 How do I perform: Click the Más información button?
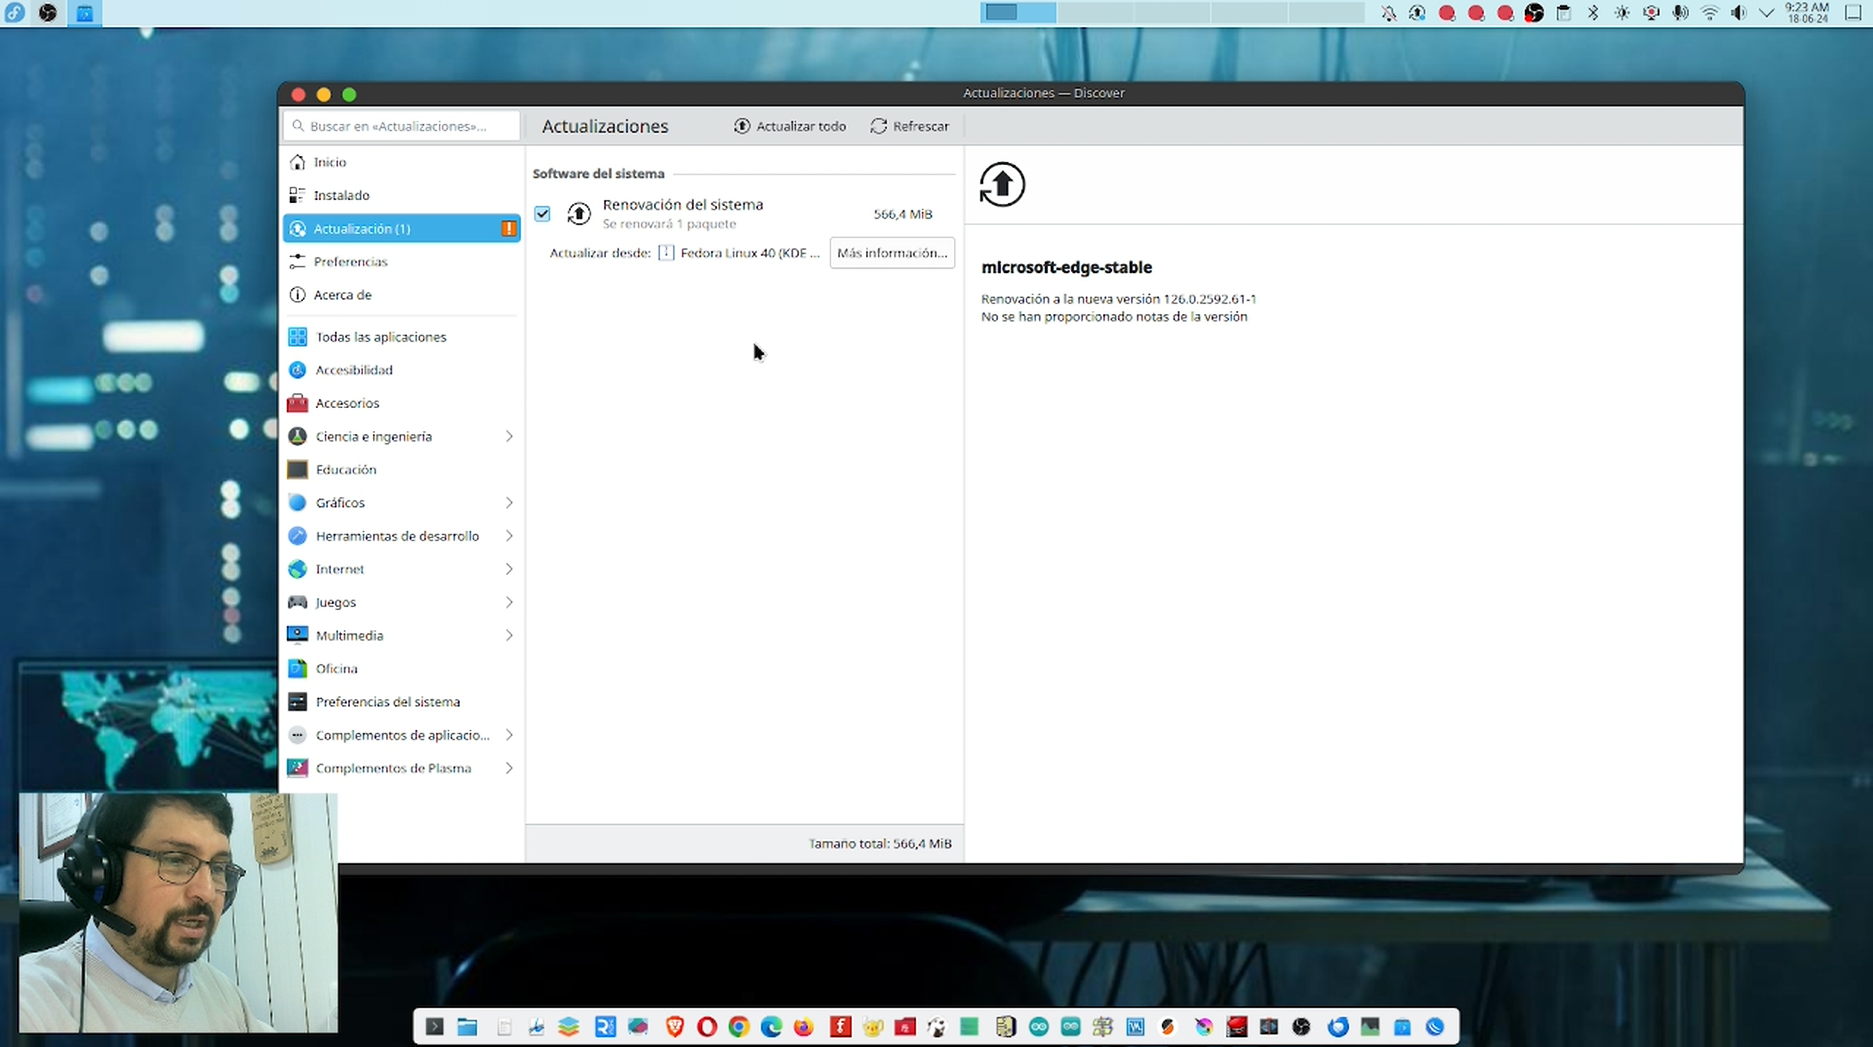click(892, 253)
